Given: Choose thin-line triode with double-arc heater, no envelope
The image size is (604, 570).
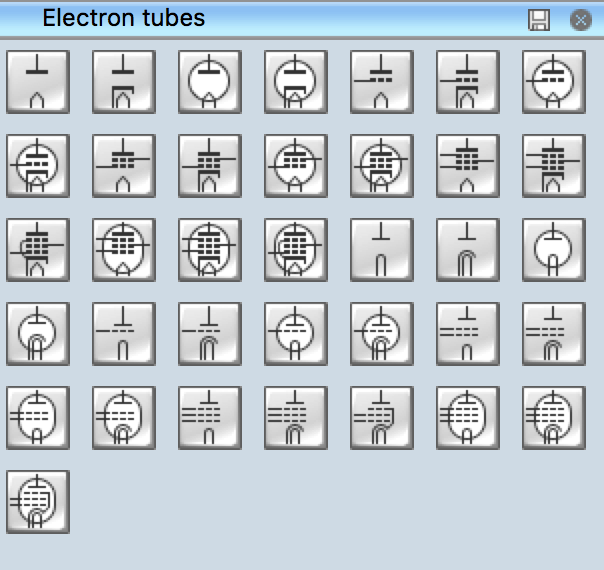Looking at the screenshot, I should pos(210,334).
